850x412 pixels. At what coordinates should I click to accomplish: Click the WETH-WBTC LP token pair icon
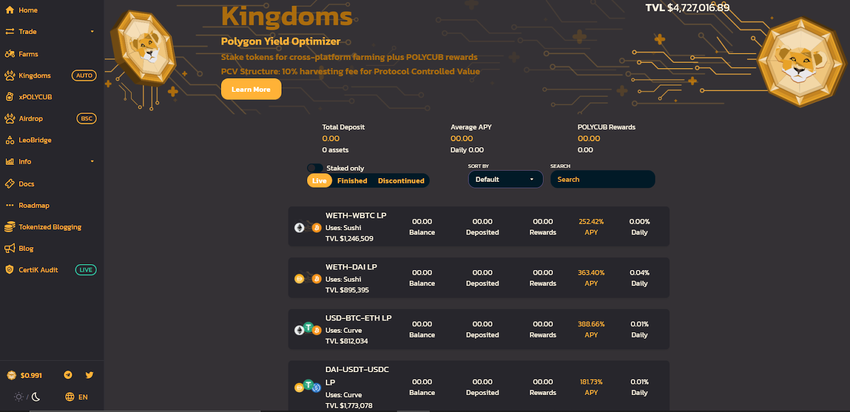[307, 227]
